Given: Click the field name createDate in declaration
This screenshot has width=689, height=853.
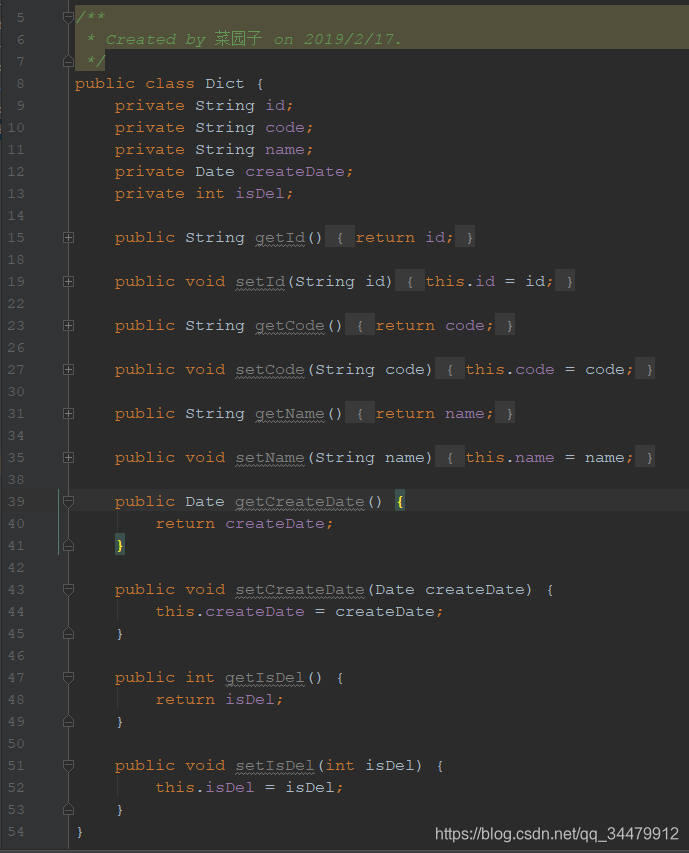Looking at the screenshot, I should point(295,172).
